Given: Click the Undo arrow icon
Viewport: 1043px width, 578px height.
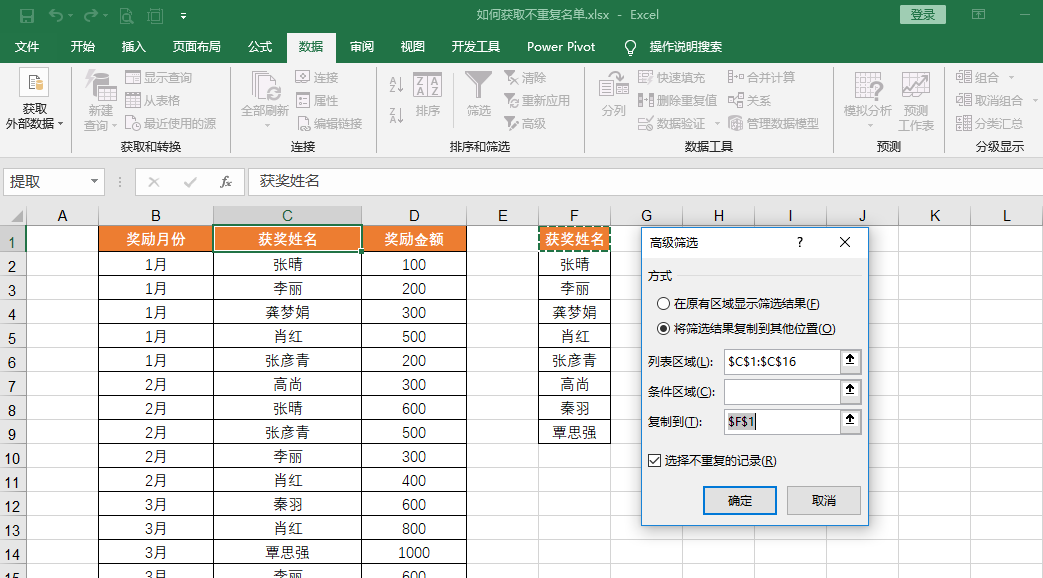Looking at the screenshot, I should coord(56,15).
